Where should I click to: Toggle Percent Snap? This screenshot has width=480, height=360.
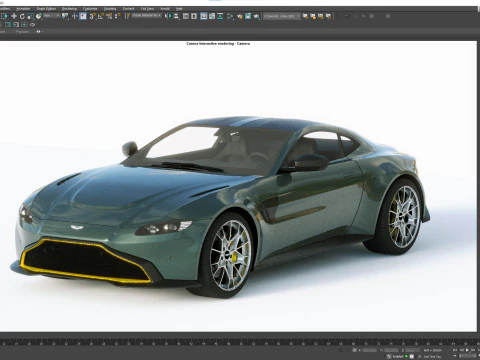[x=109, y=16]
